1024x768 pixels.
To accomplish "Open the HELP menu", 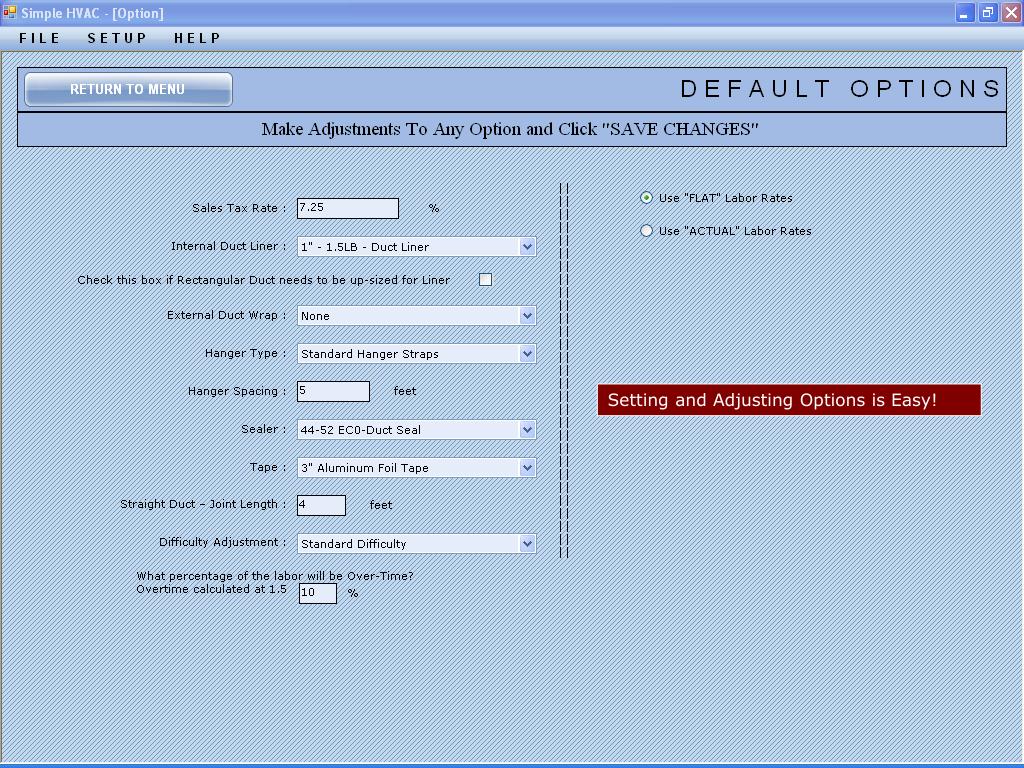I will coord(197,39).
